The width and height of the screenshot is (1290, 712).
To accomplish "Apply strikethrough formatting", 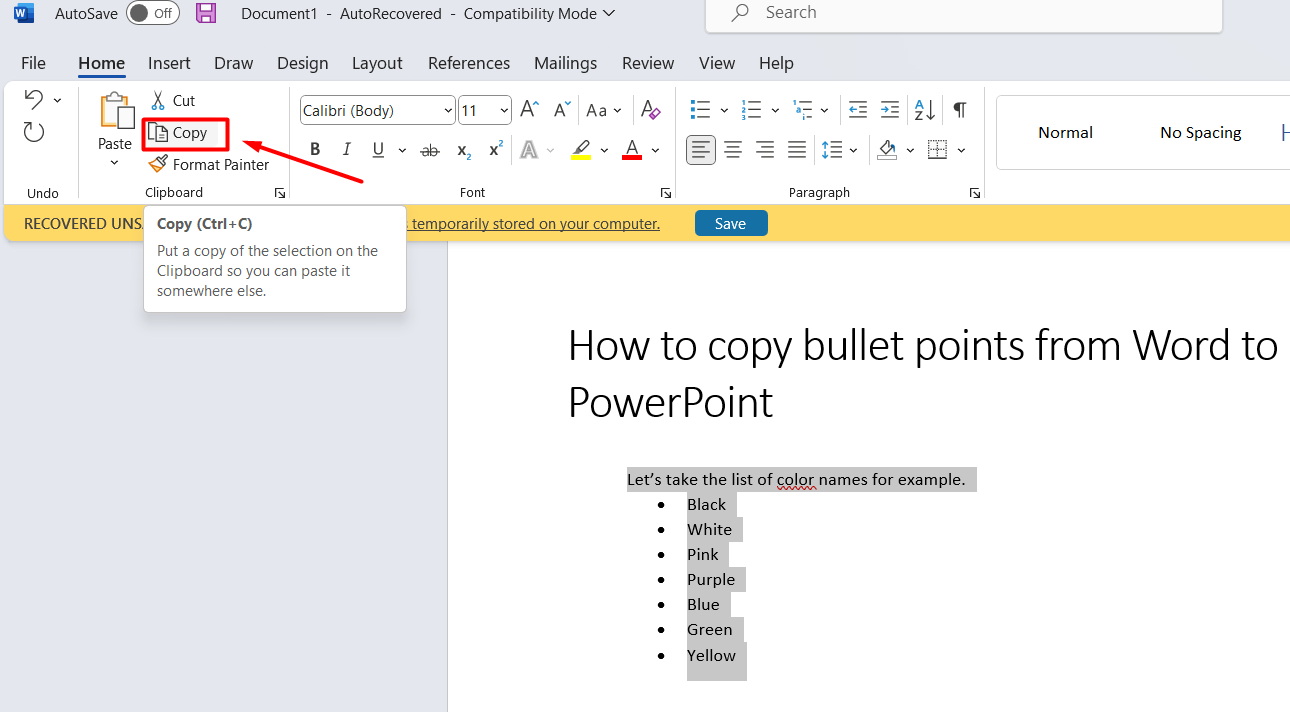I will [x=430, y=150].
